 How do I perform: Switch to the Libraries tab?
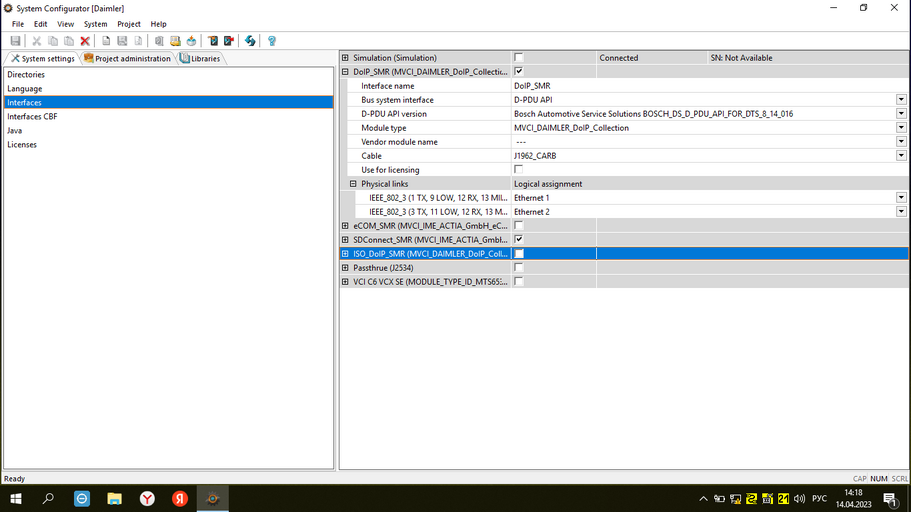(200, 58)
